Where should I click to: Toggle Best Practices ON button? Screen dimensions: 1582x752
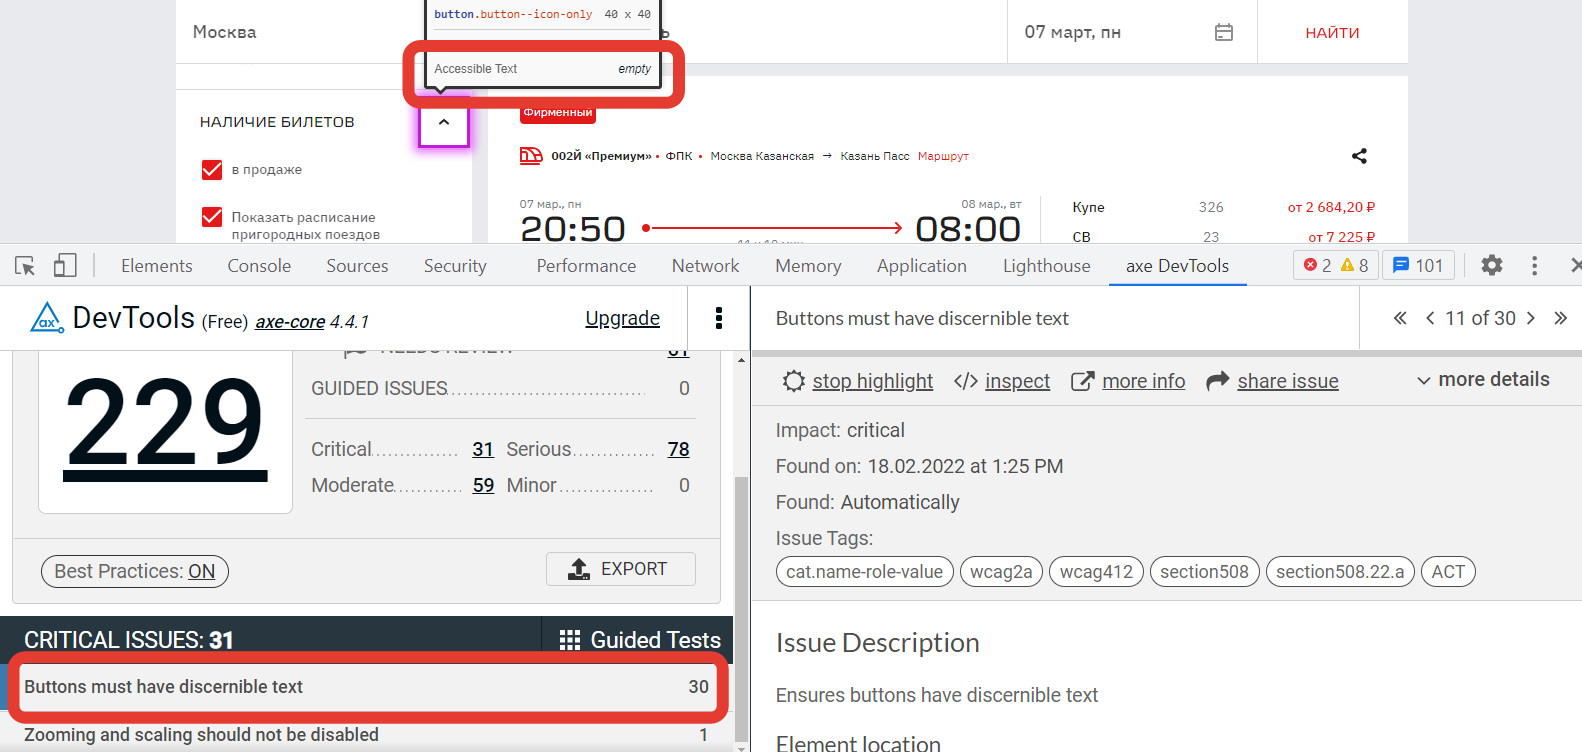pos(135,571)
